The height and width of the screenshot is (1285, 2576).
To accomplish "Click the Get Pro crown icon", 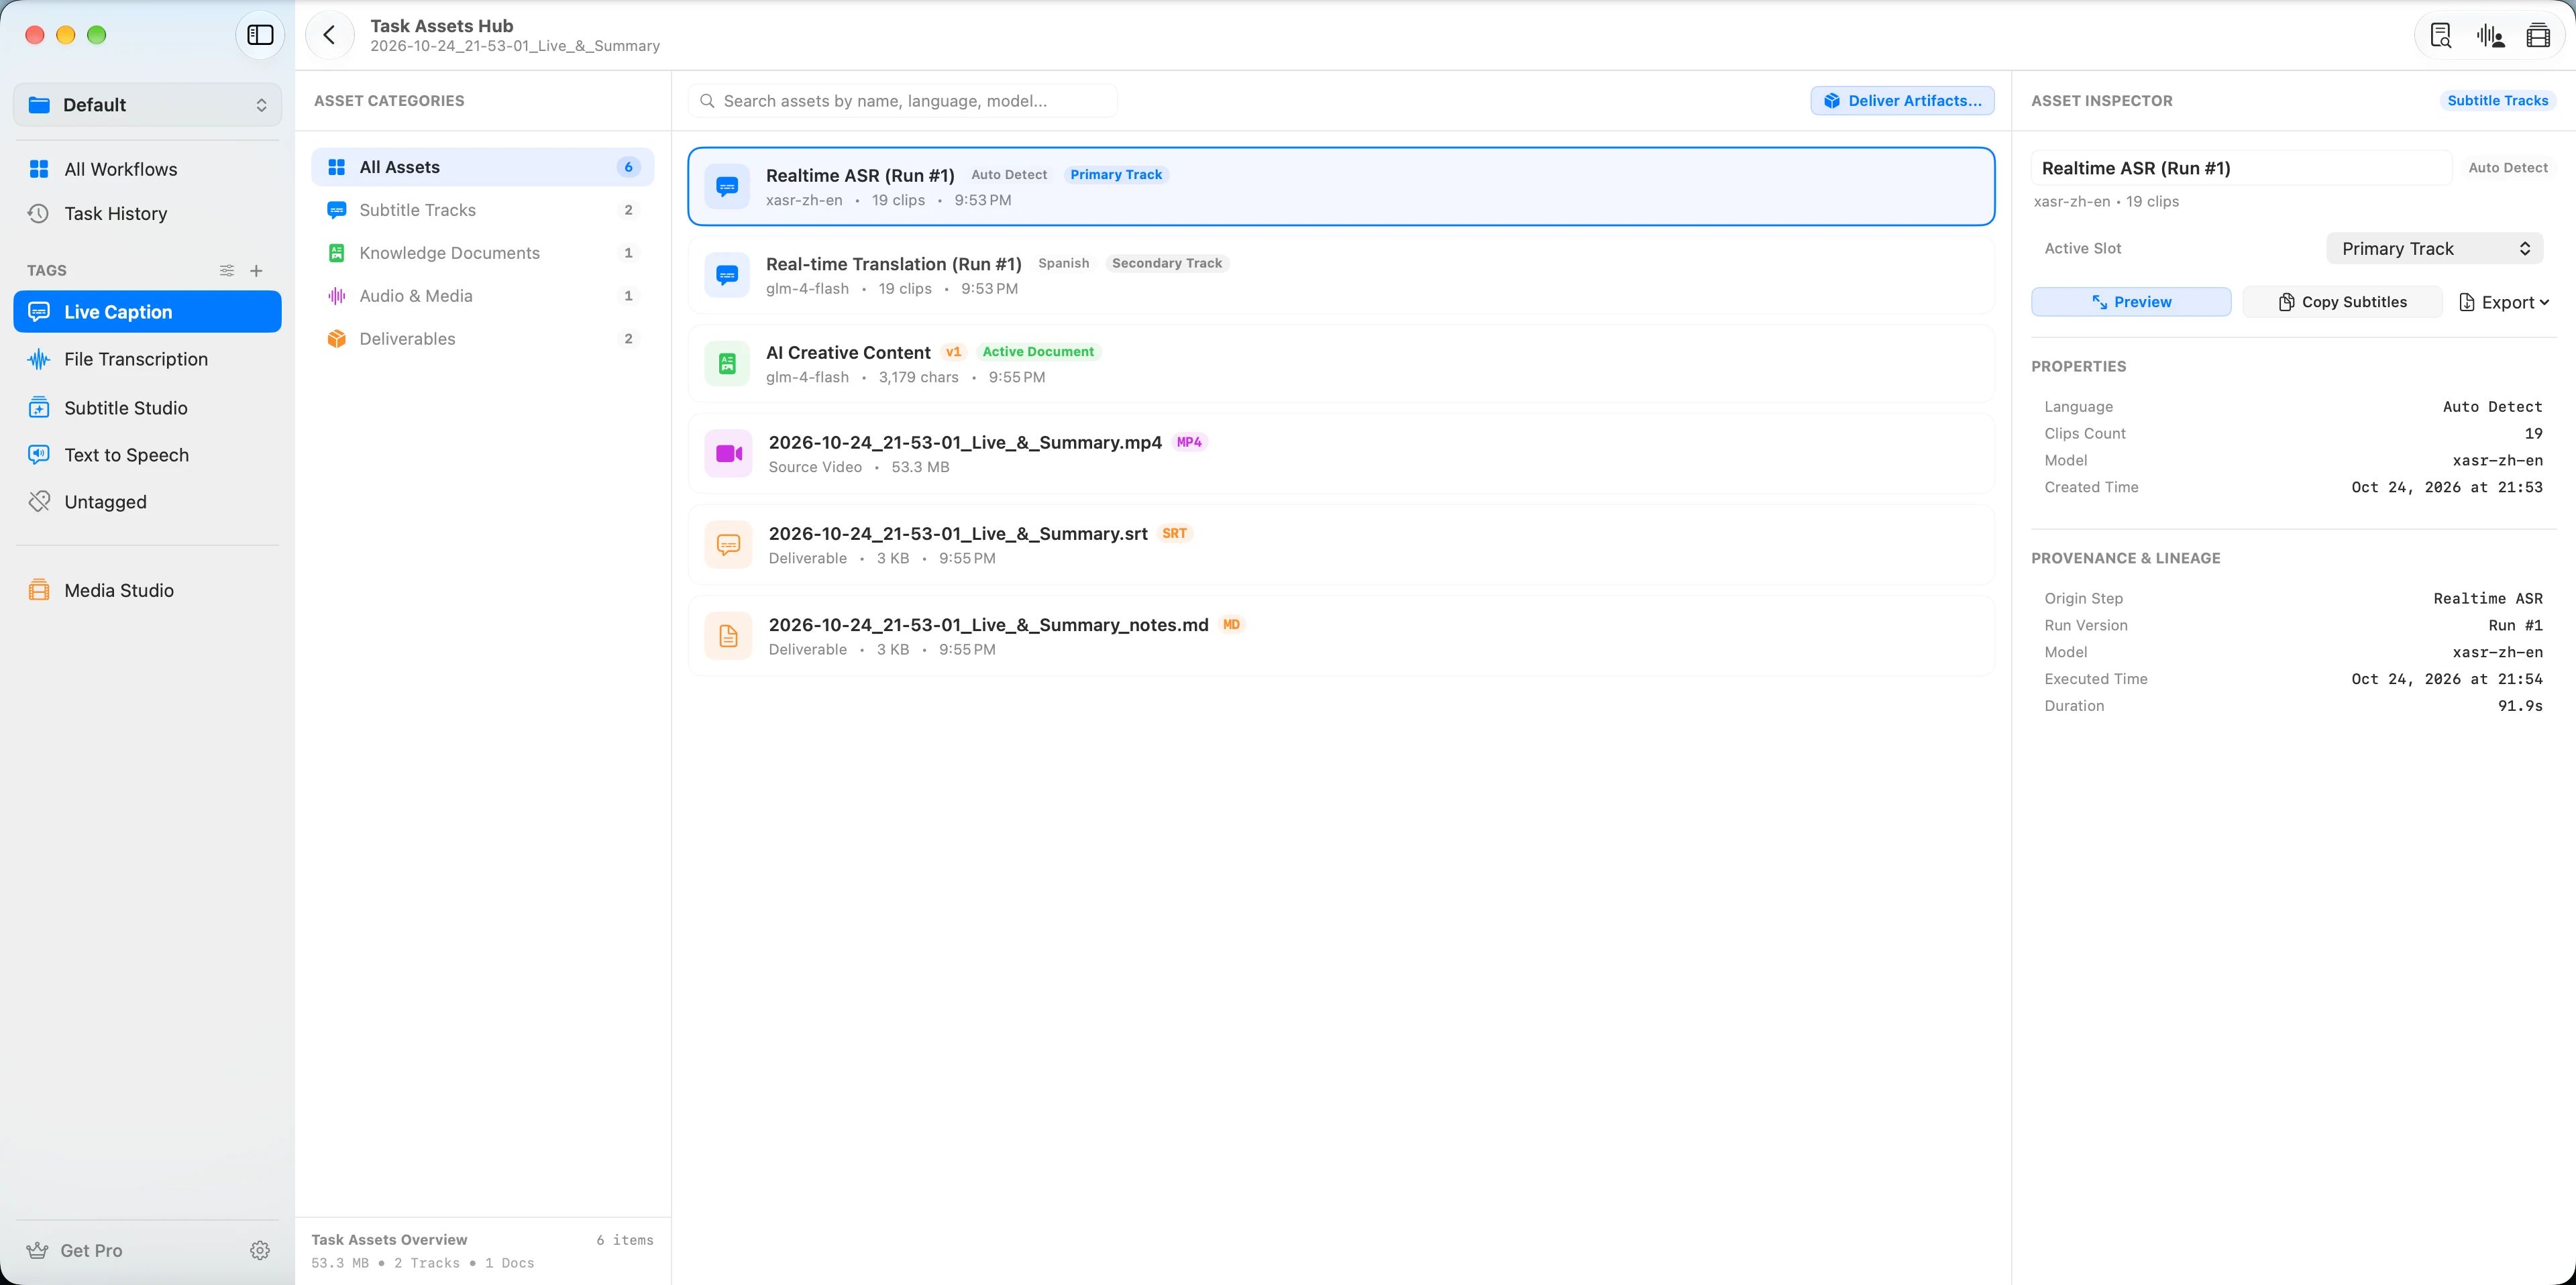I will tap(38, 1250).
